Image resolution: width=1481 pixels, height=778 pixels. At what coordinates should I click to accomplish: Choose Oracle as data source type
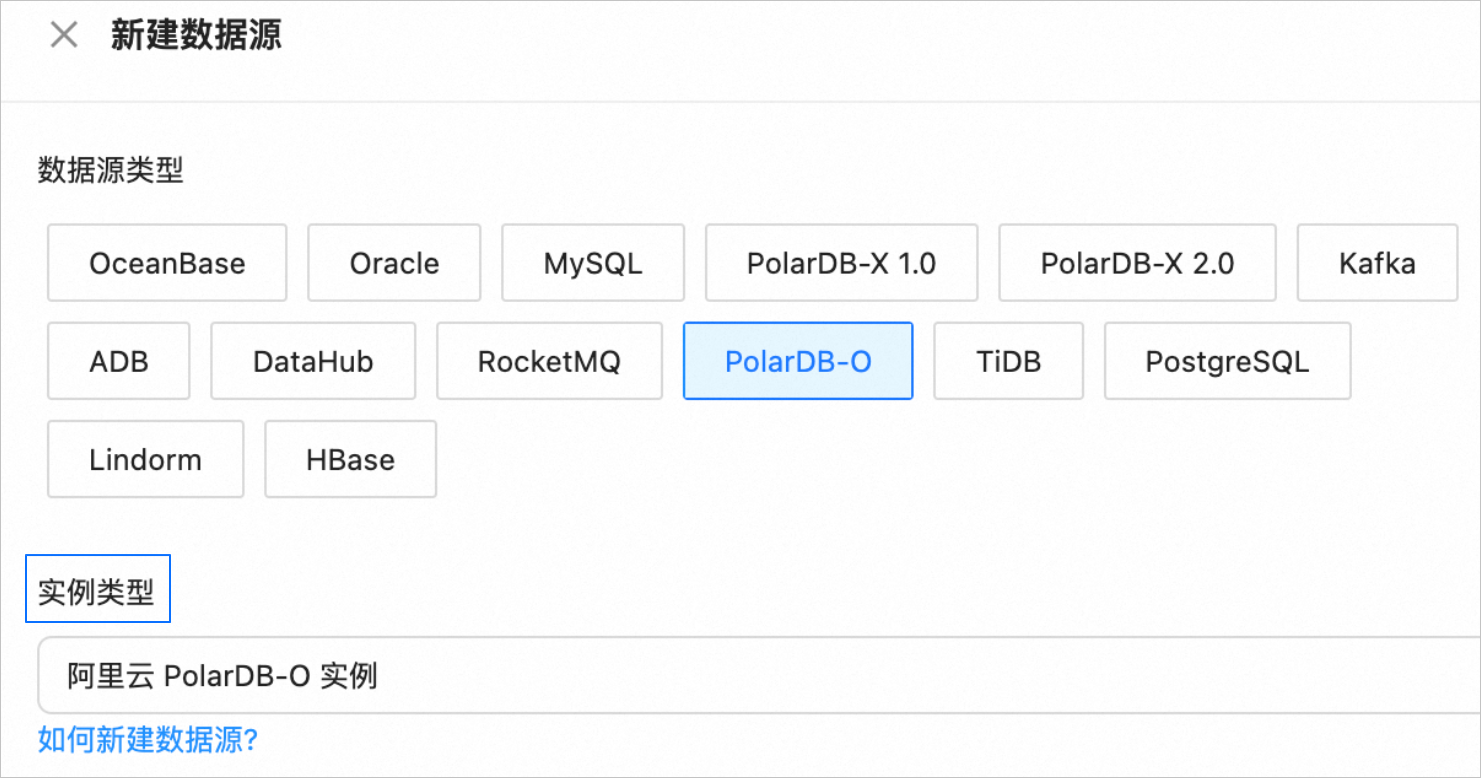(x=394, y=263)
